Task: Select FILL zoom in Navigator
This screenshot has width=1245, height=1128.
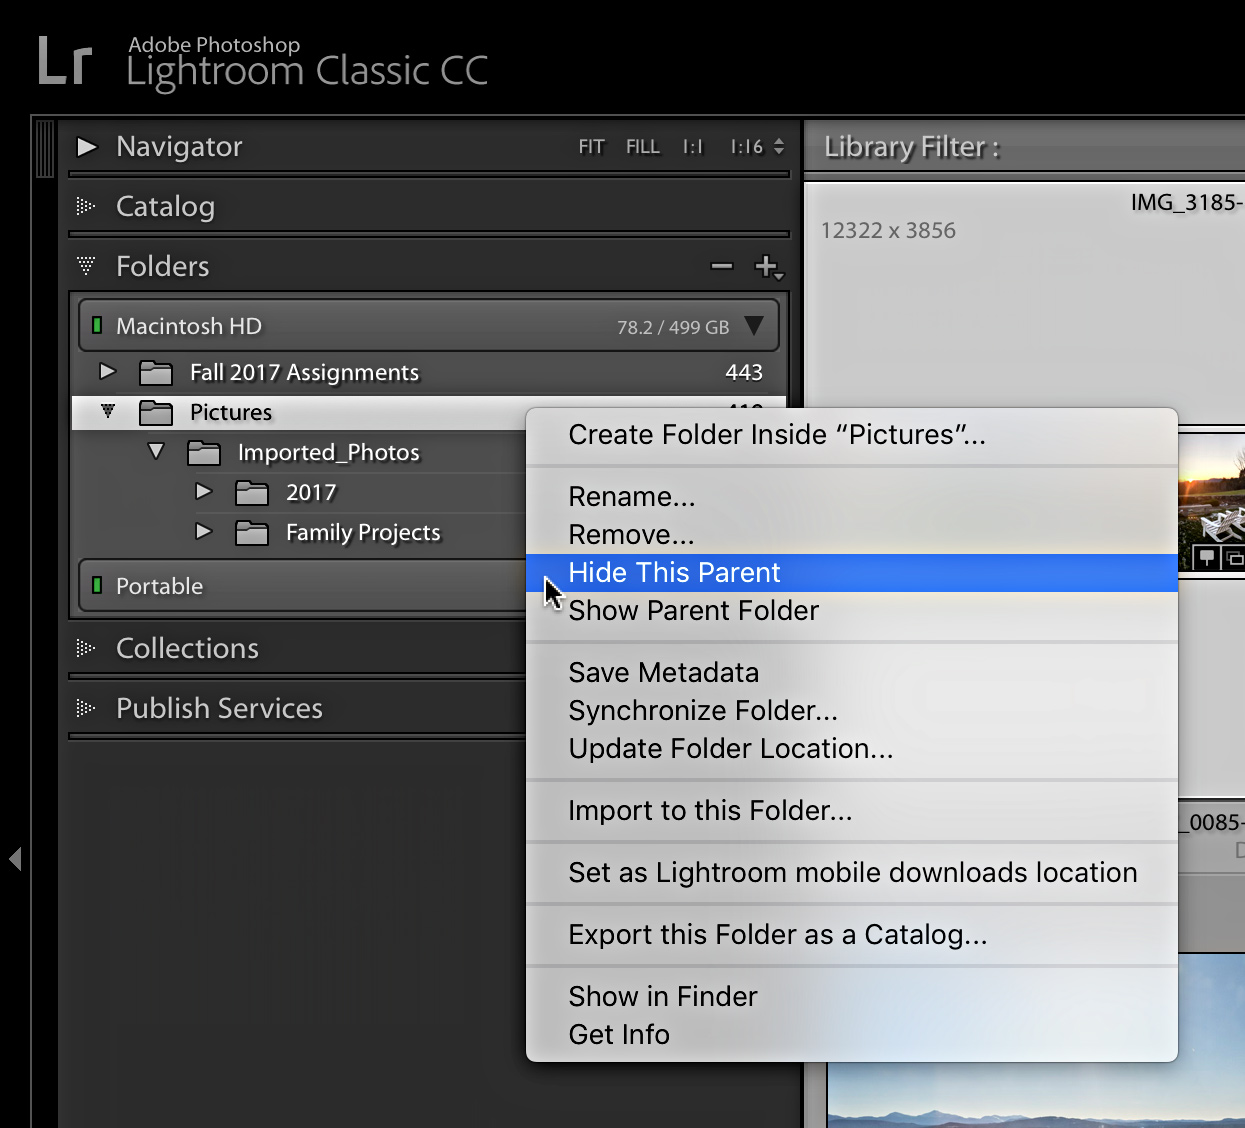Action: [643, 147]
